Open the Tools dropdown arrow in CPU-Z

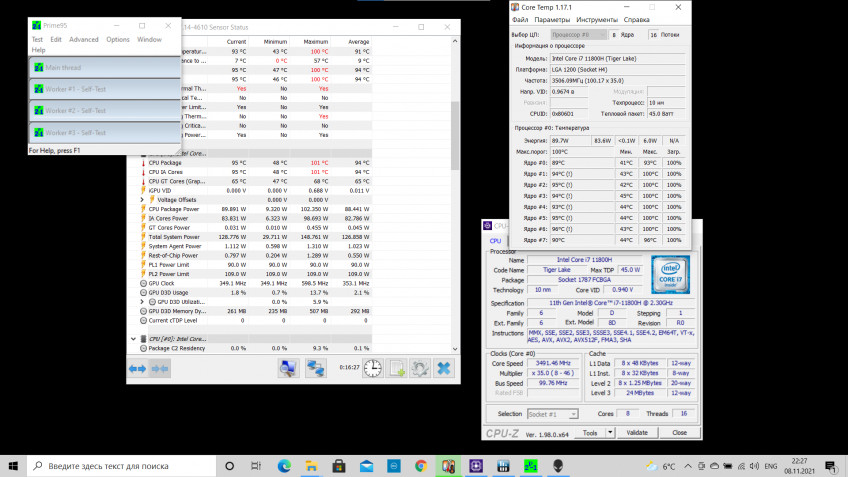tap(610, 433)
